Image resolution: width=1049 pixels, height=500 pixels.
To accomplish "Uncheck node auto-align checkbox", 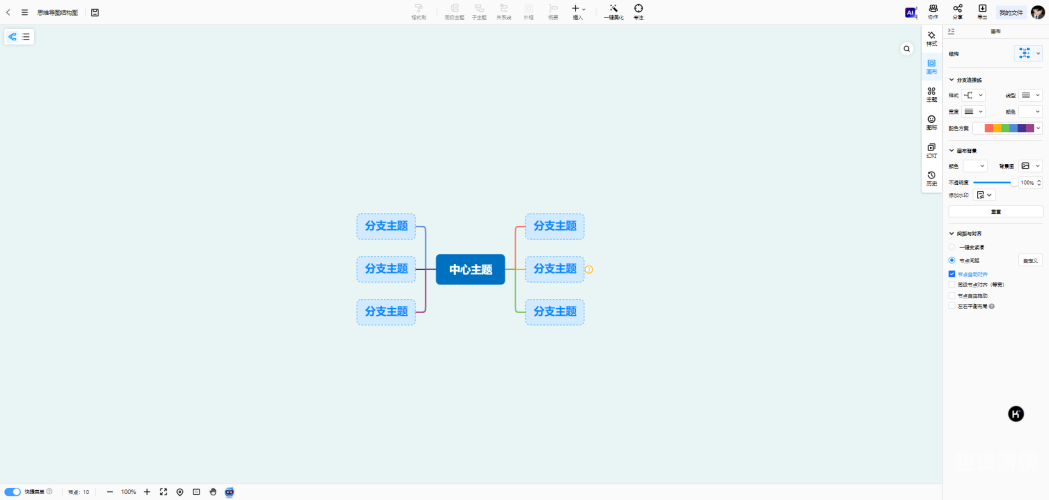I will (x=952, y=274).
